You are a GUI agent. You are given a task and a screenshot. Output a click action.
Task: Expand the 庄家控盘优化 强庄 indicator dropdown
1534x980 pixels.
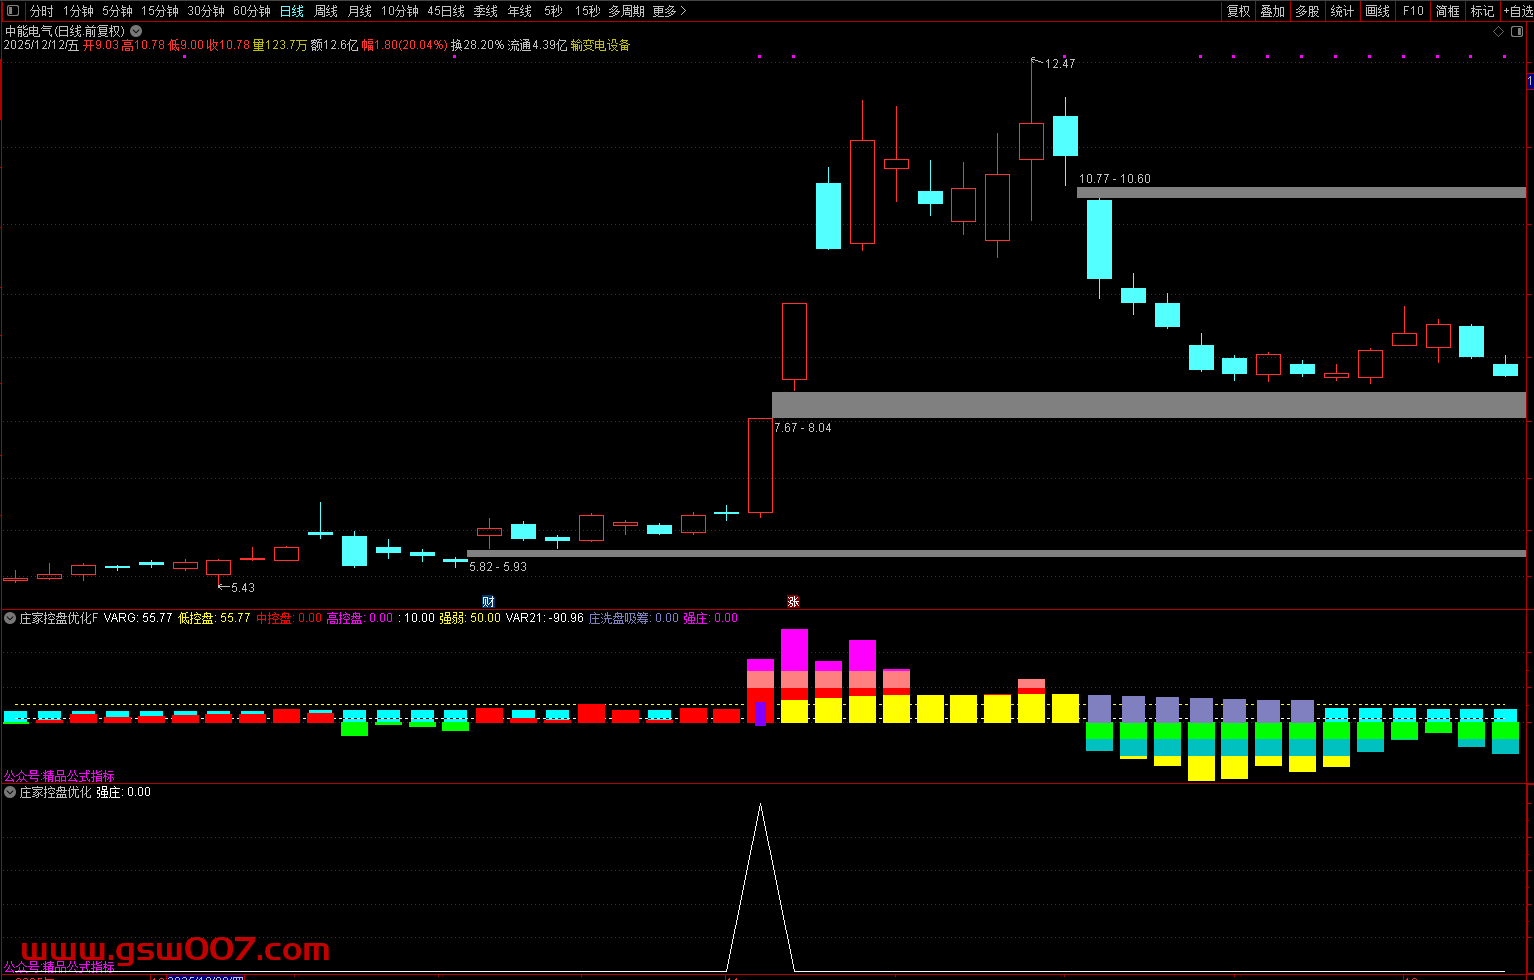[10, 792]
